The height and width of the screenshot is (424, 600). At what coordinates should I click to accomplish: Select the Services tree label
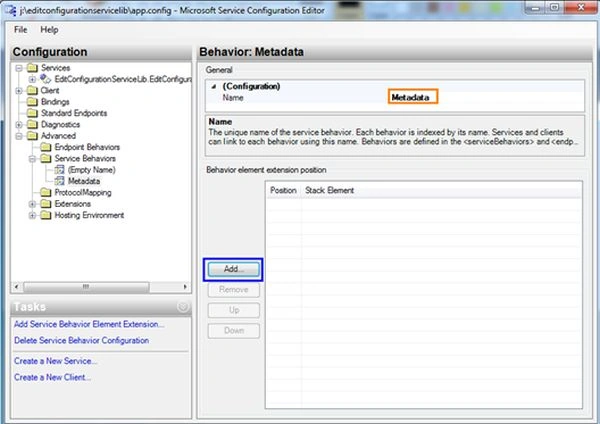(x=55, y=68)
